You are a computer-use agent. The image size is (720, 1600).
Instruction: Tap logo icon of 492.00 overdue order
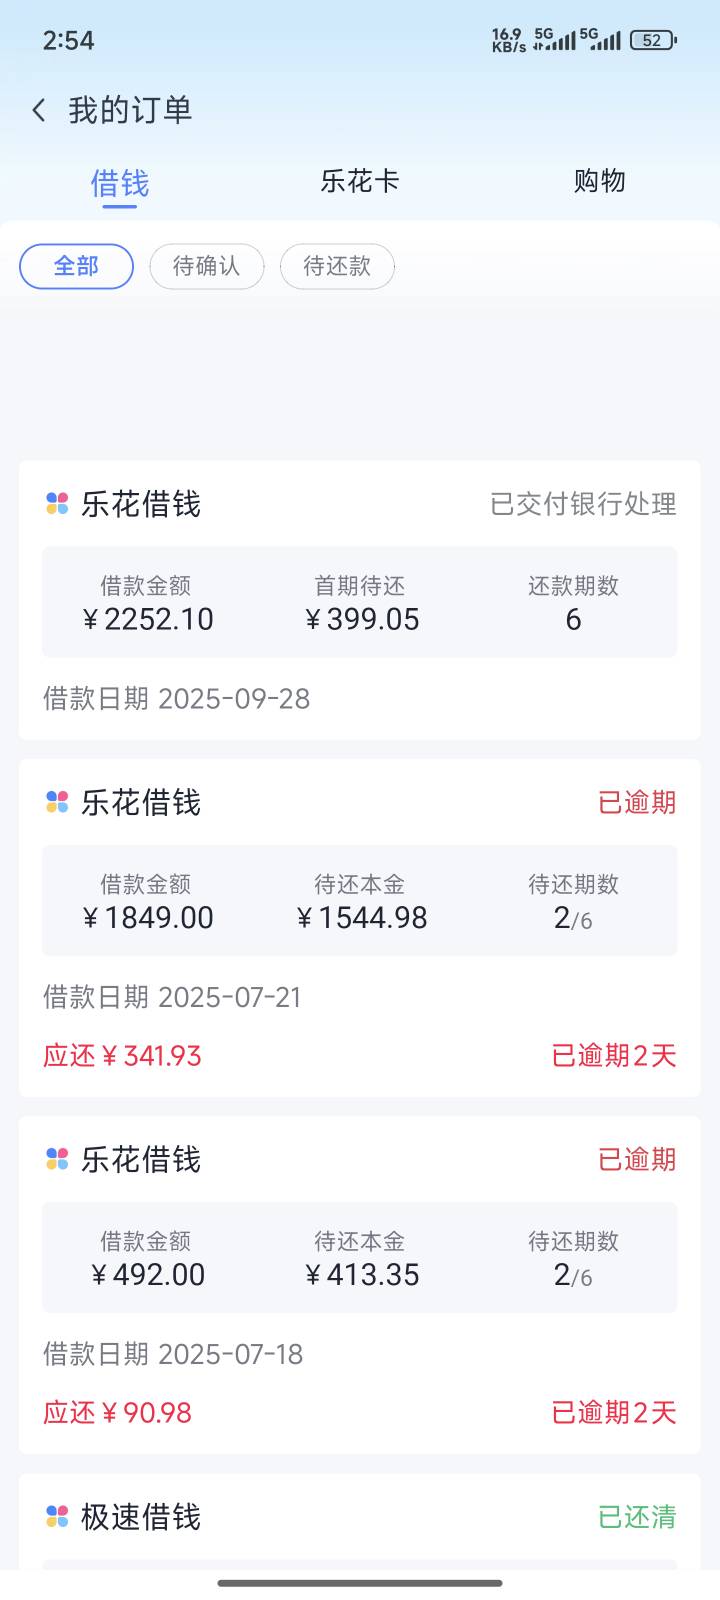click(57, 1159)
